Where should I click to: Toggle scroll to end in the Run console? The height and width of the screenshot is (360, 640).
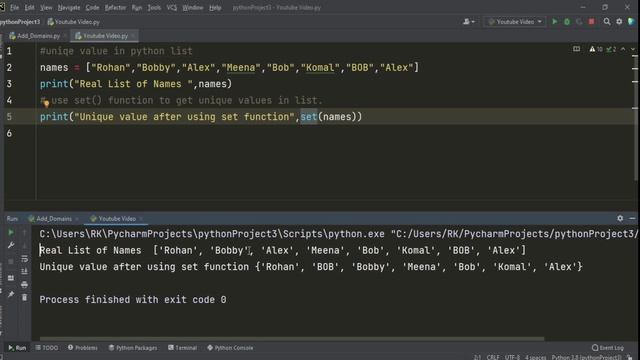pos(24,271)
